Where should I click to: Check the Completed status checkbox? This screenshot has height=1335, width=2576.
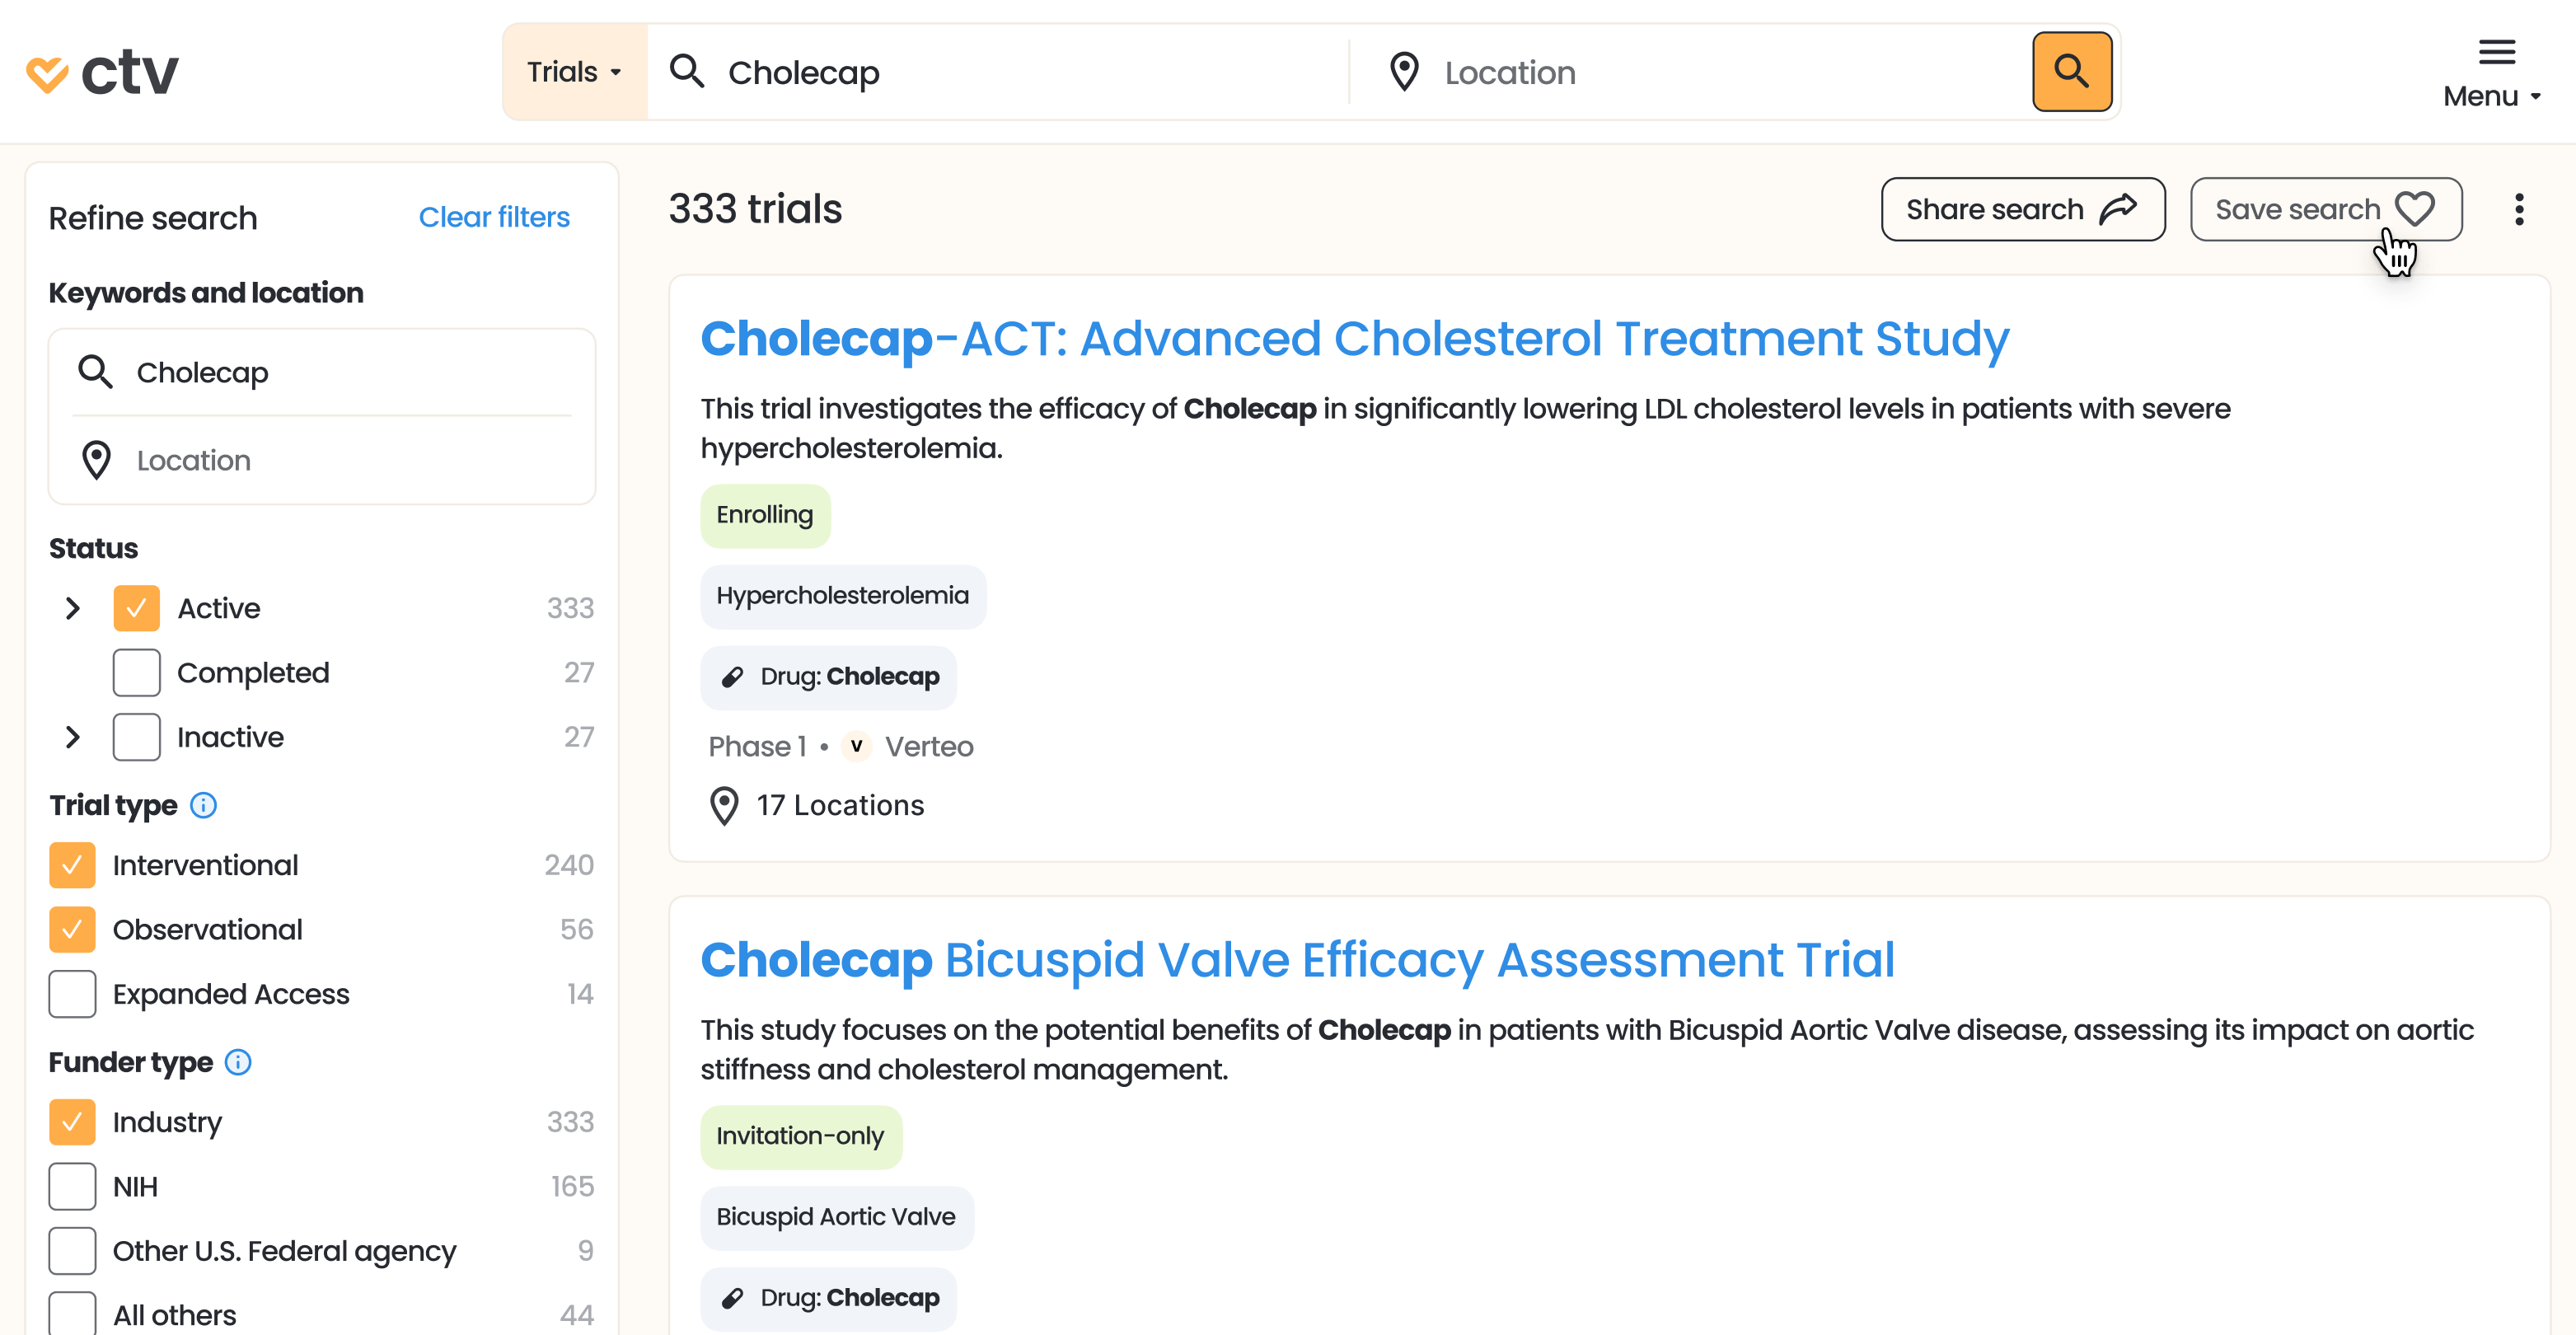coord(136,673)
